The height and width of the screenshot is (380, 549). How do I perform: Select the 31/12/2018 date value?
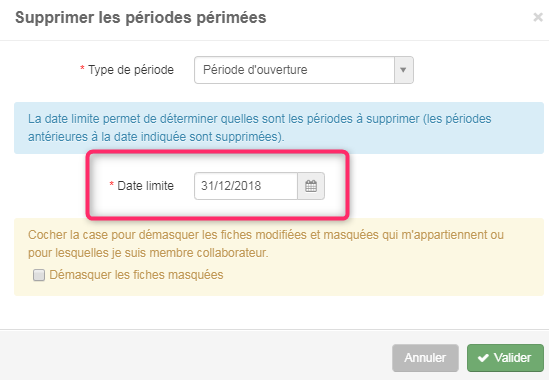coord(231,186)
